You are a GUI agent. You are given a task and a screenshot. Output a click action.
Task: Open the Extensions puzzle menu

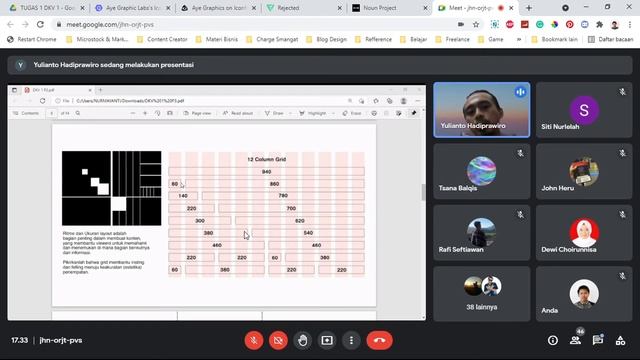(x=599, y=24)
